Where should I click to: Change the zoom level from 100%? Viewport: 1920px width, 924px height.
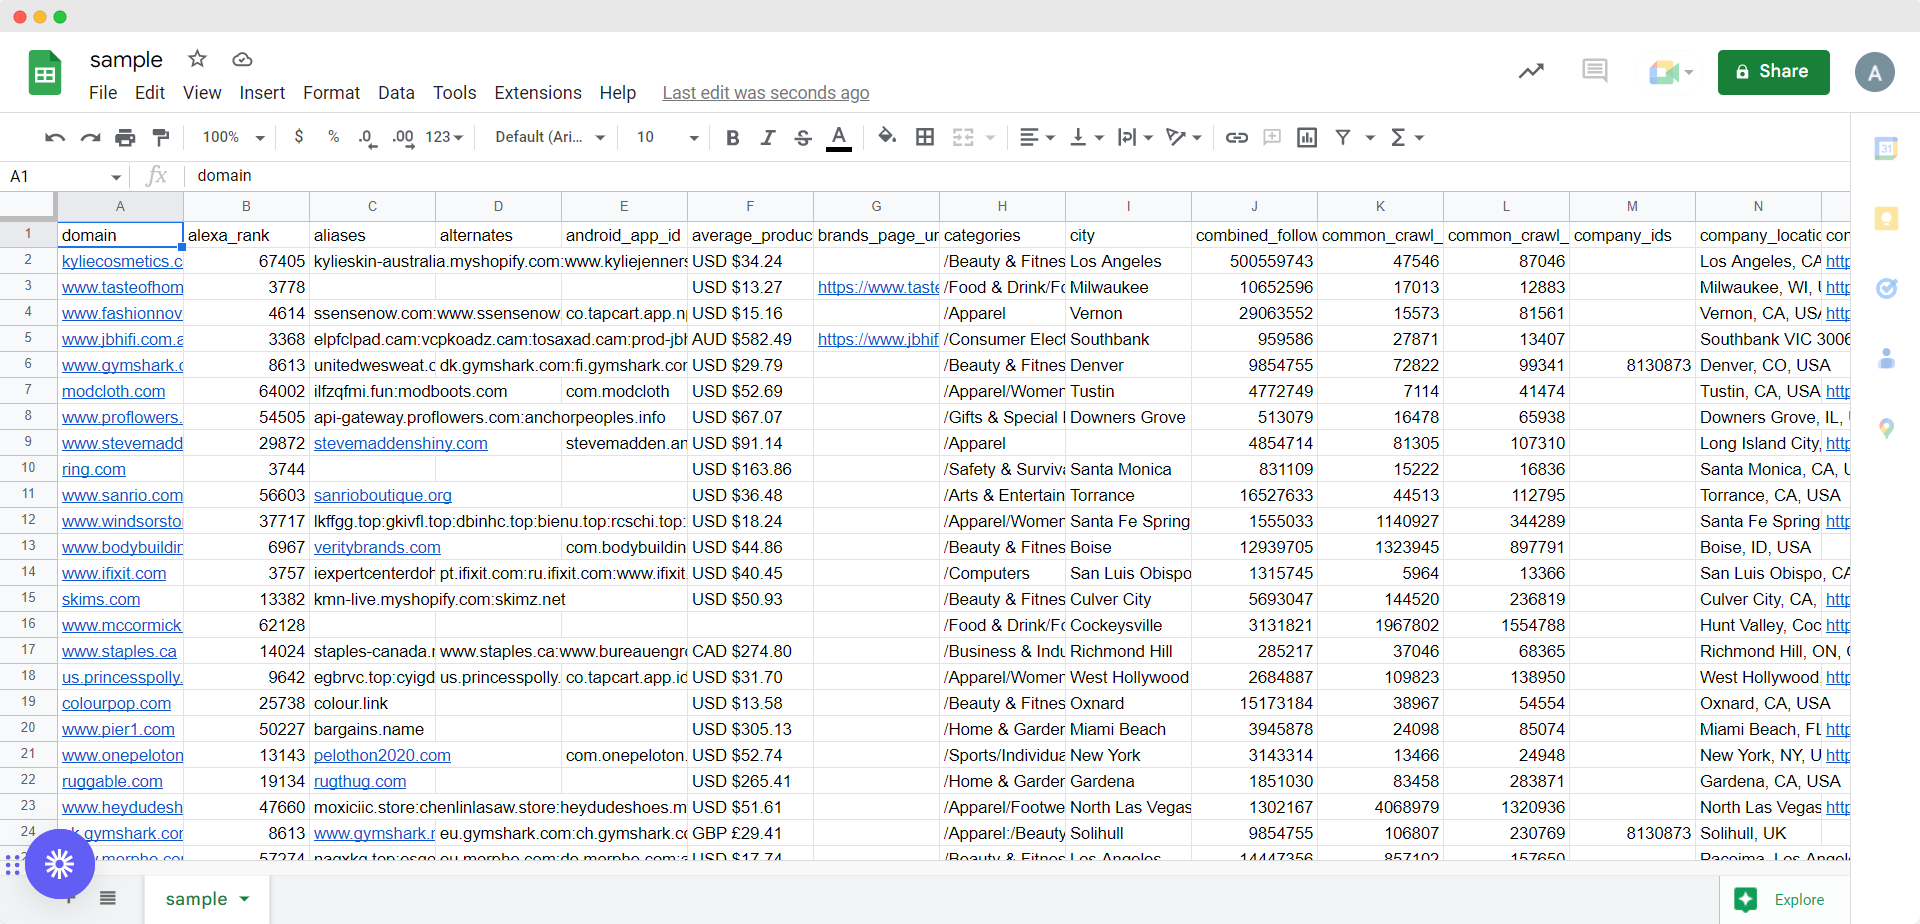pos(233,137)
